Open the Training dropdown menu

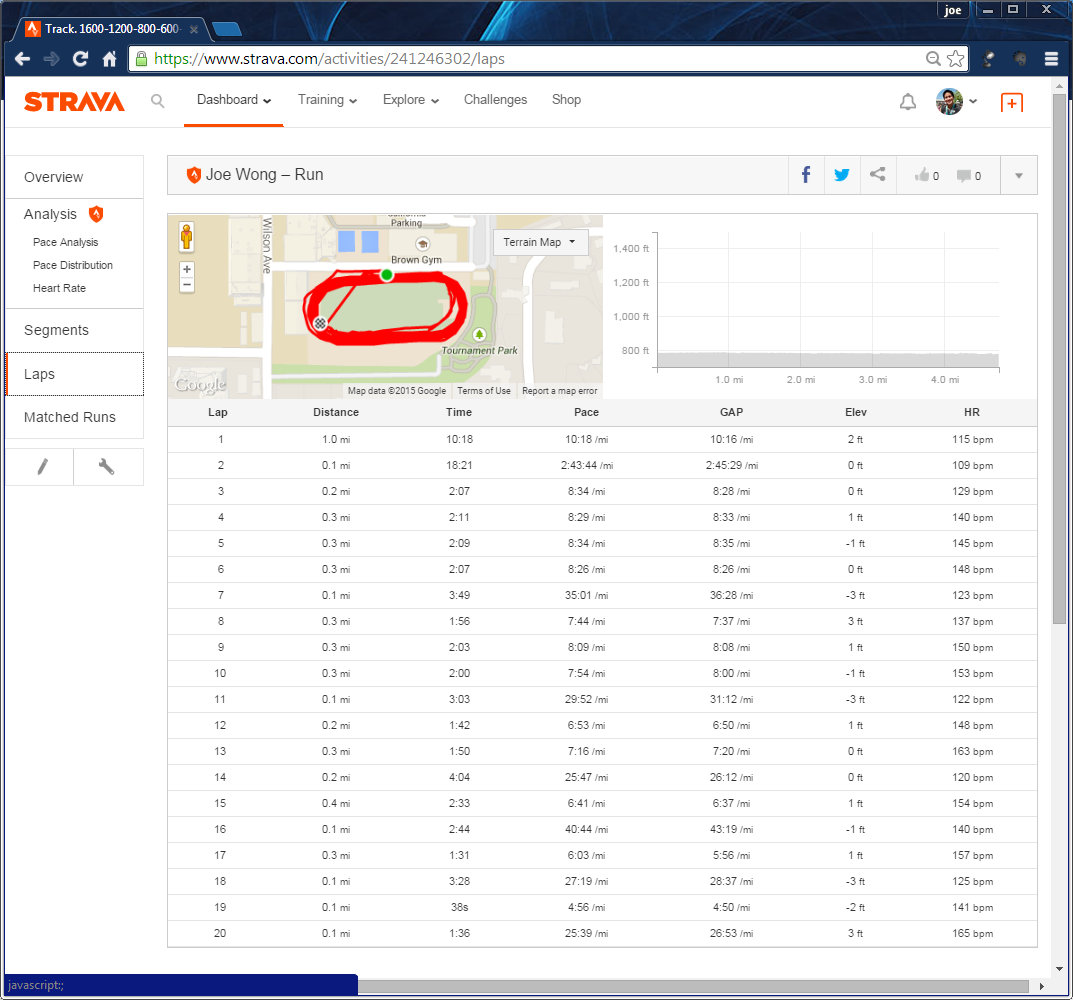pos(327,100)
